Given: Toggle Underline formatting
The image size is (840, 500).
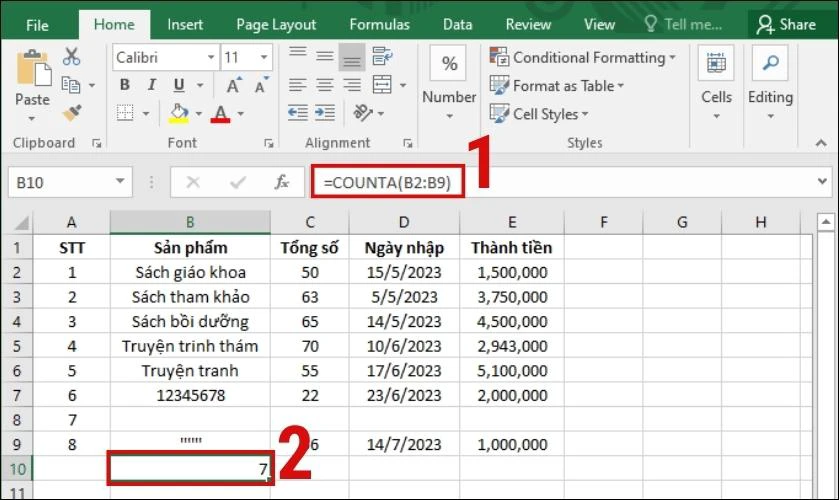Looking at the screenshot, I should click(x=179, y=85).
